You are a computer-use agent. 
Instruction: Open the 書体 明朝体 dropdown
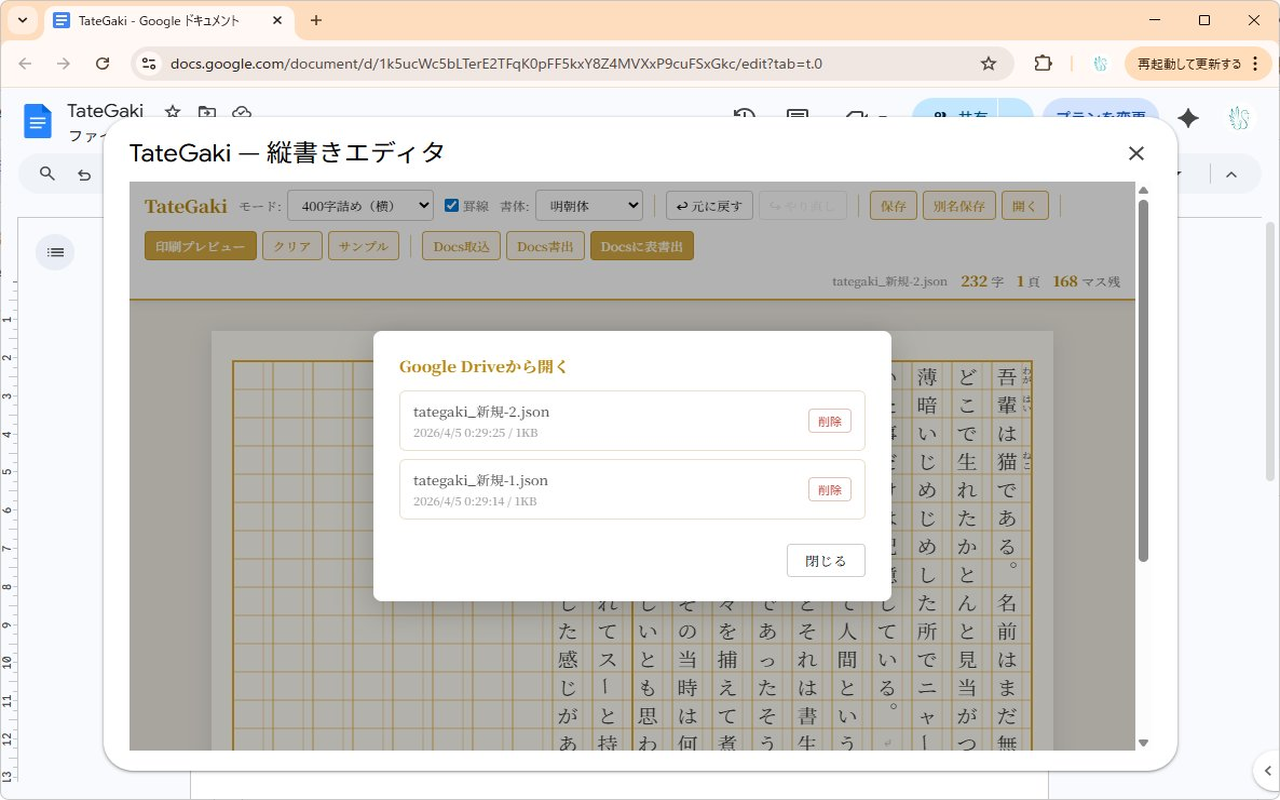[x=589, y=206]
